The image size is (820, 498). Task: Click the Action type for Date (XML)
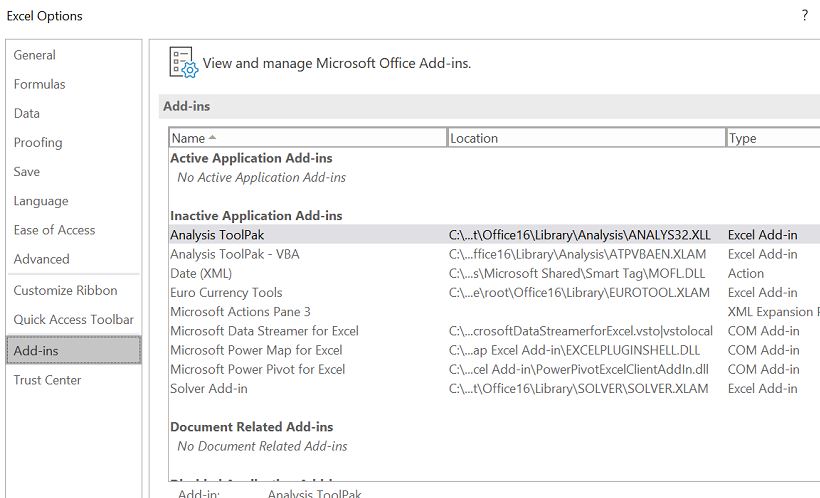pyautogui.click(x=746, y=274)
